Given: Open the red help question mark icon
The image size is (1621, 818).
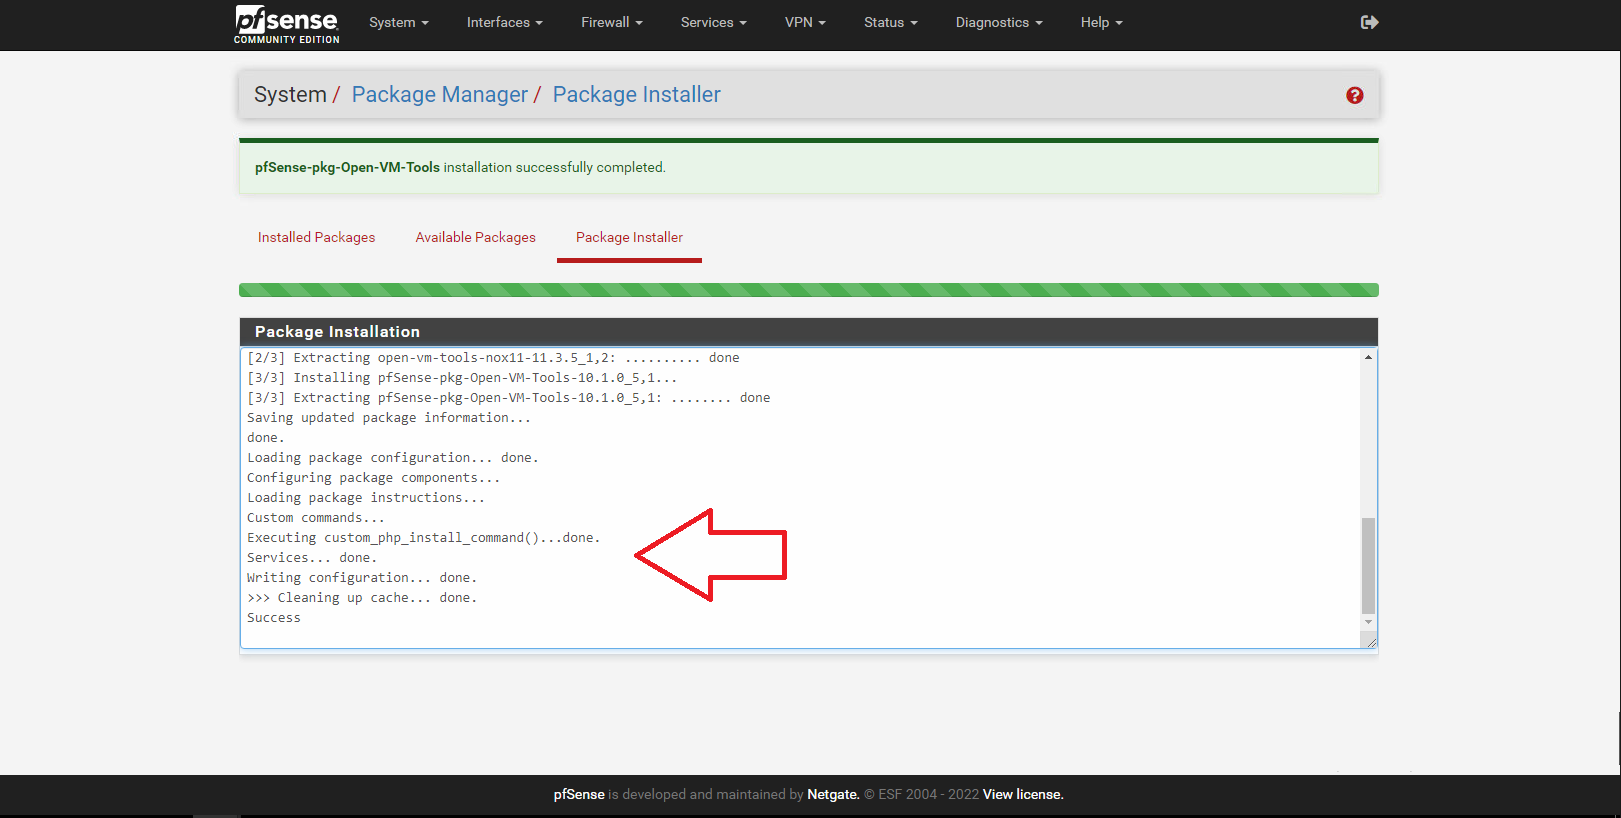Looking at the screenshot, I should pos(1355,95).
